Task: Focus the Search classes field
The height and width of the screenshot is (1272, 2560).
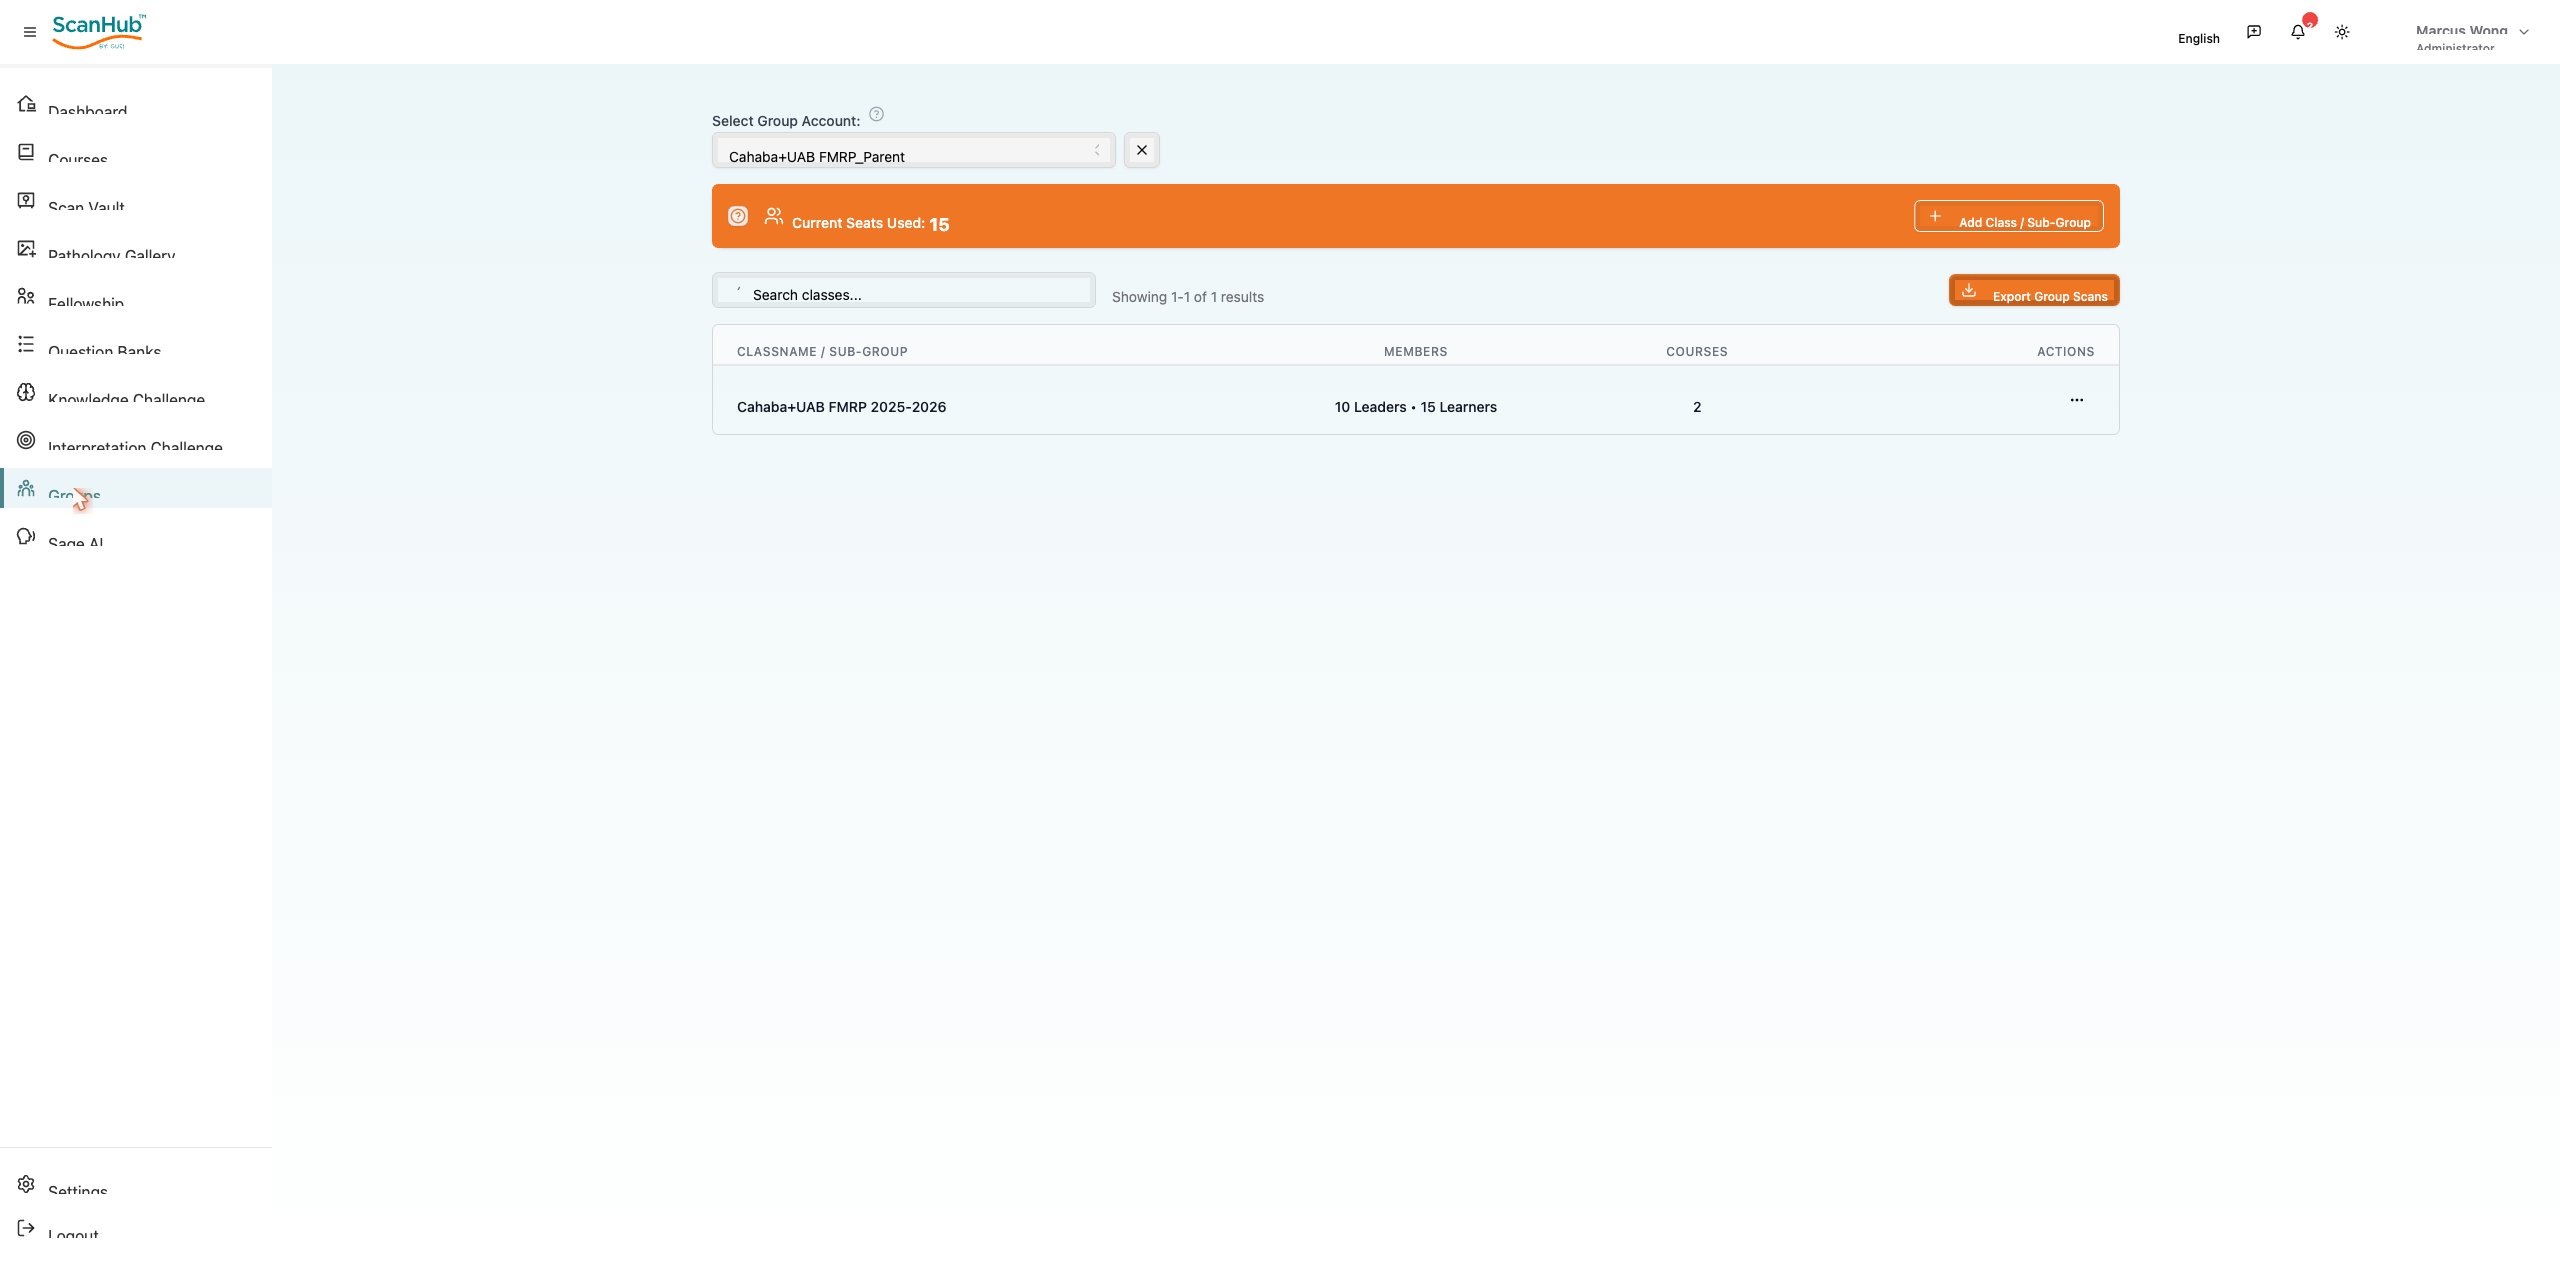Action: [904, 290]
